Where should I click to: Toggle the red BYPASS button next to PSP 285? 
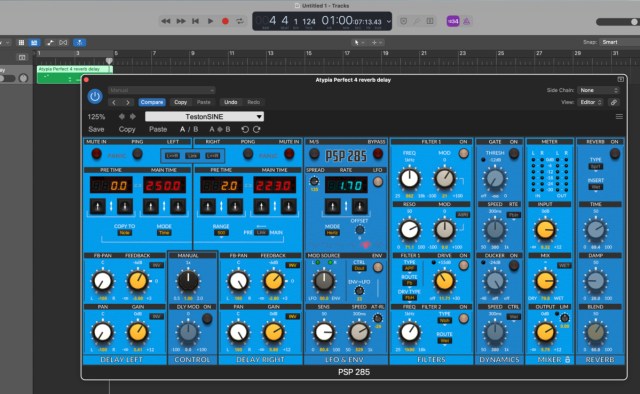coord(378,154)
